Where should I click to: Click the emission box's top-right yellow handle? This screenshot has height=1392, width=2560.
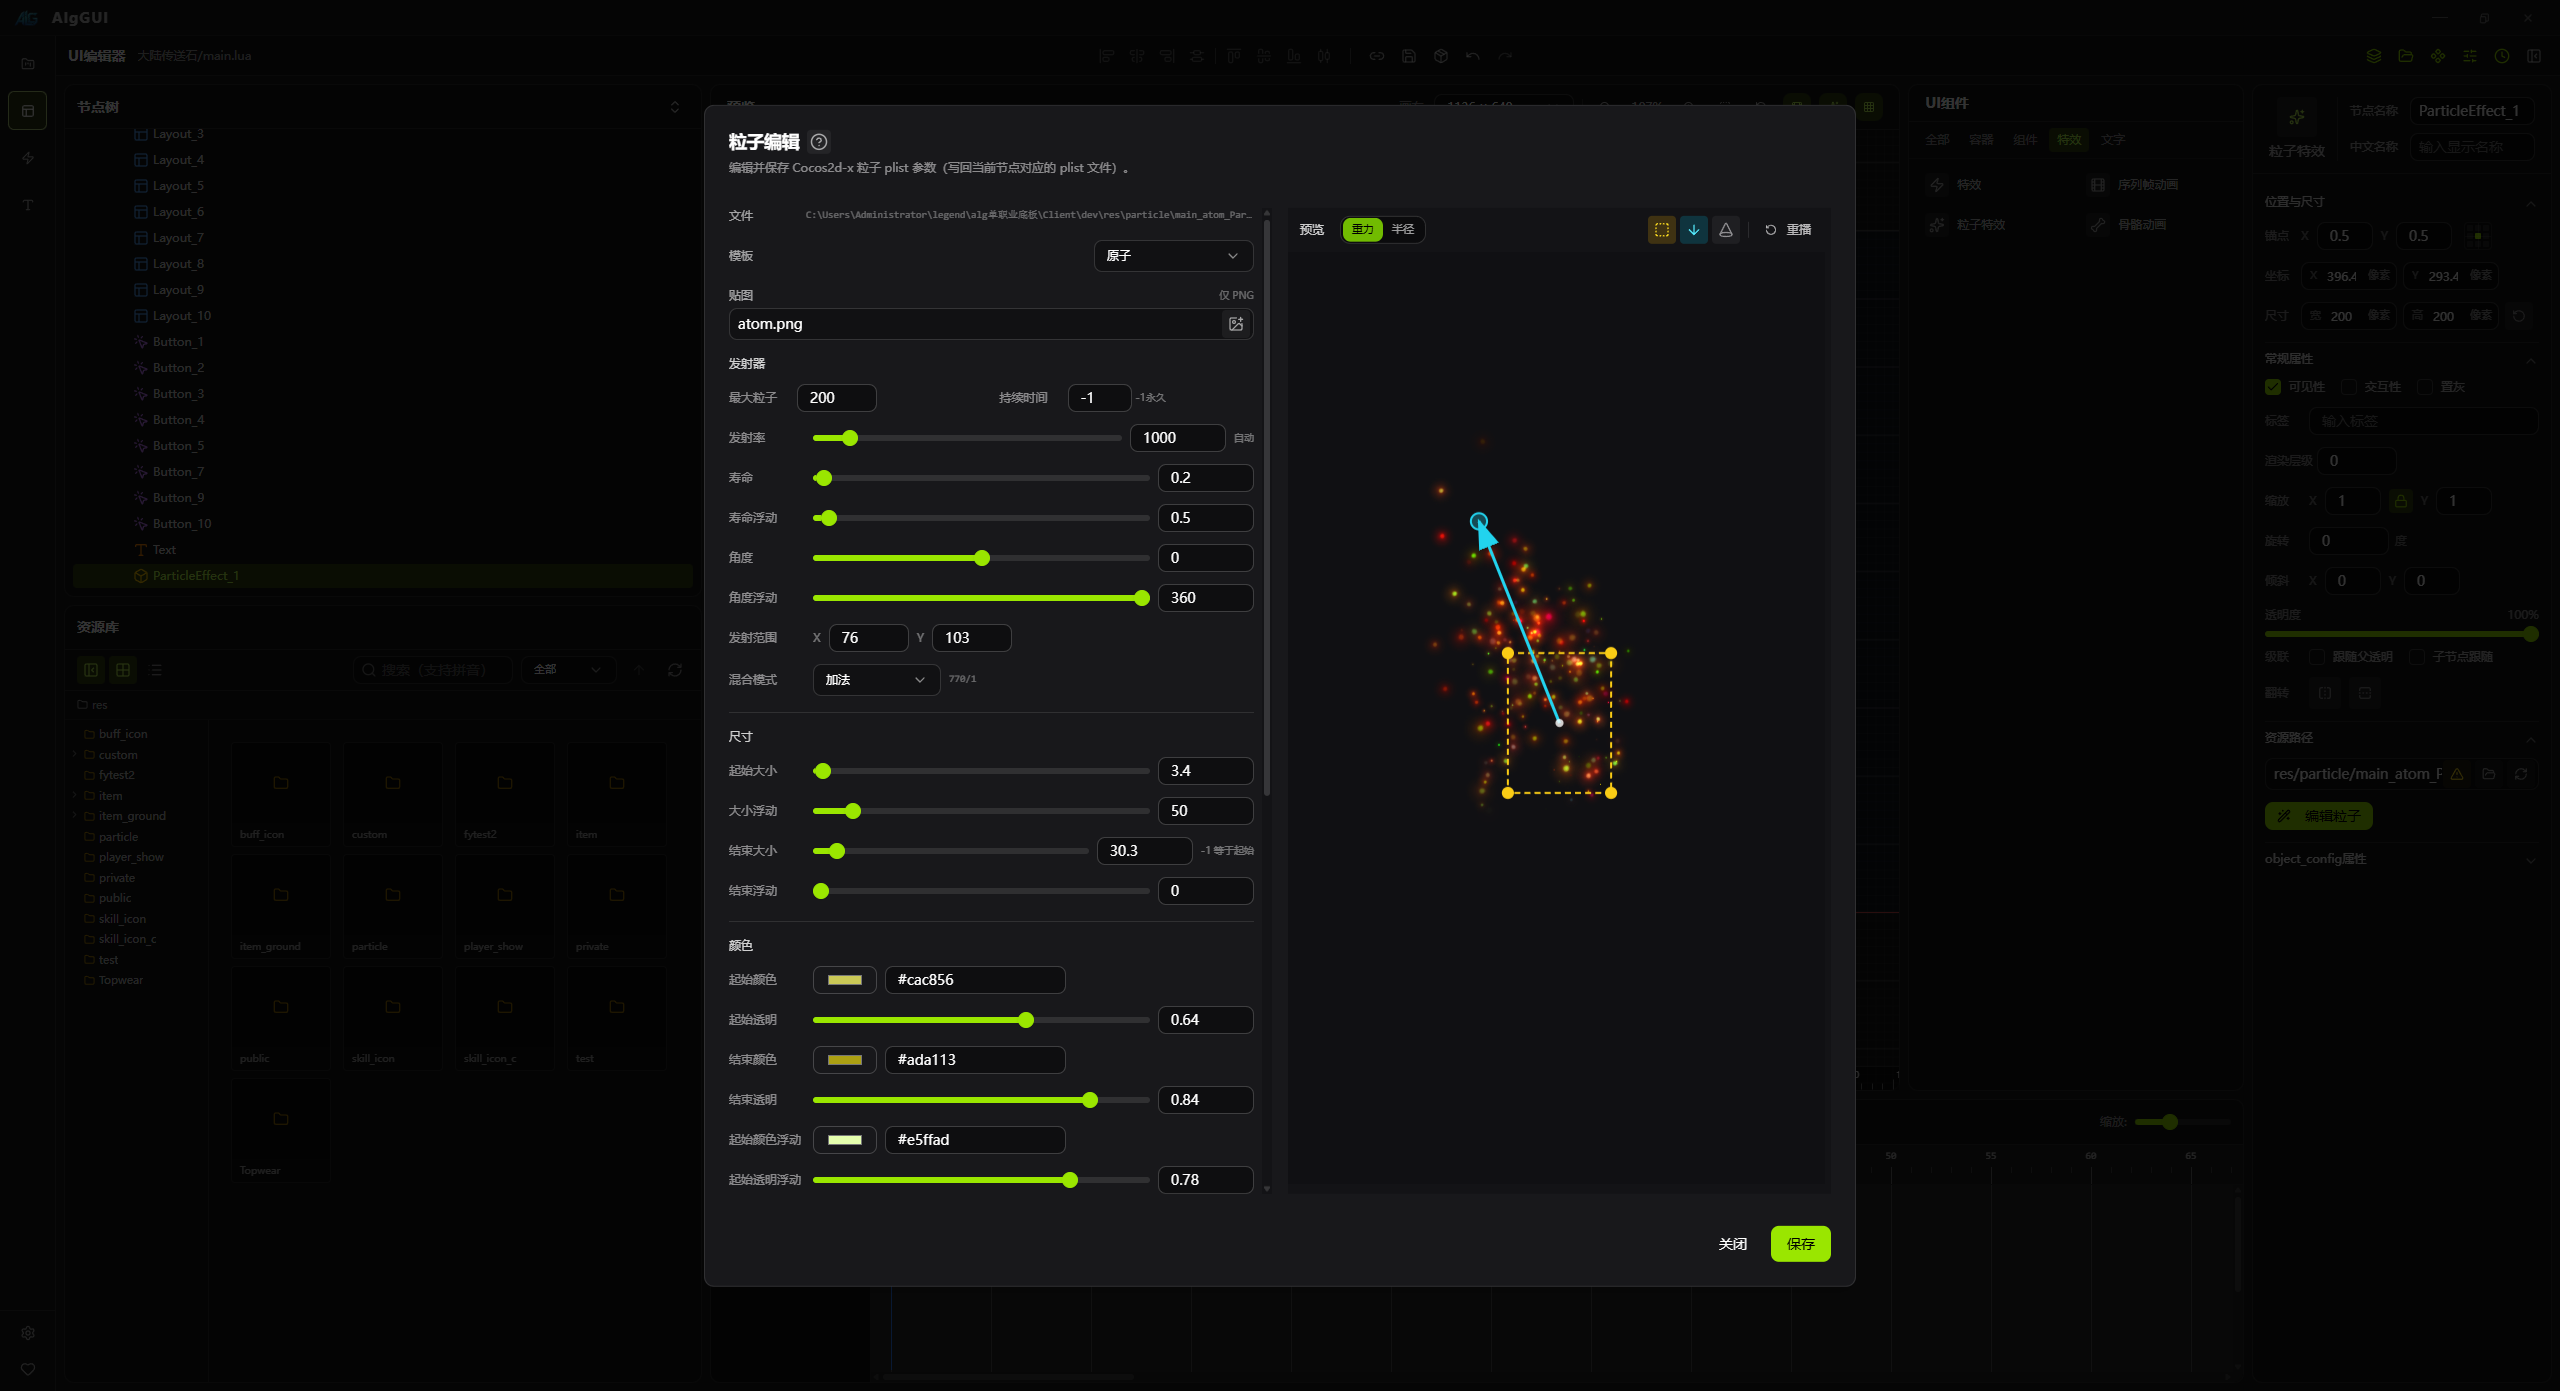(x=1611, y=653)
